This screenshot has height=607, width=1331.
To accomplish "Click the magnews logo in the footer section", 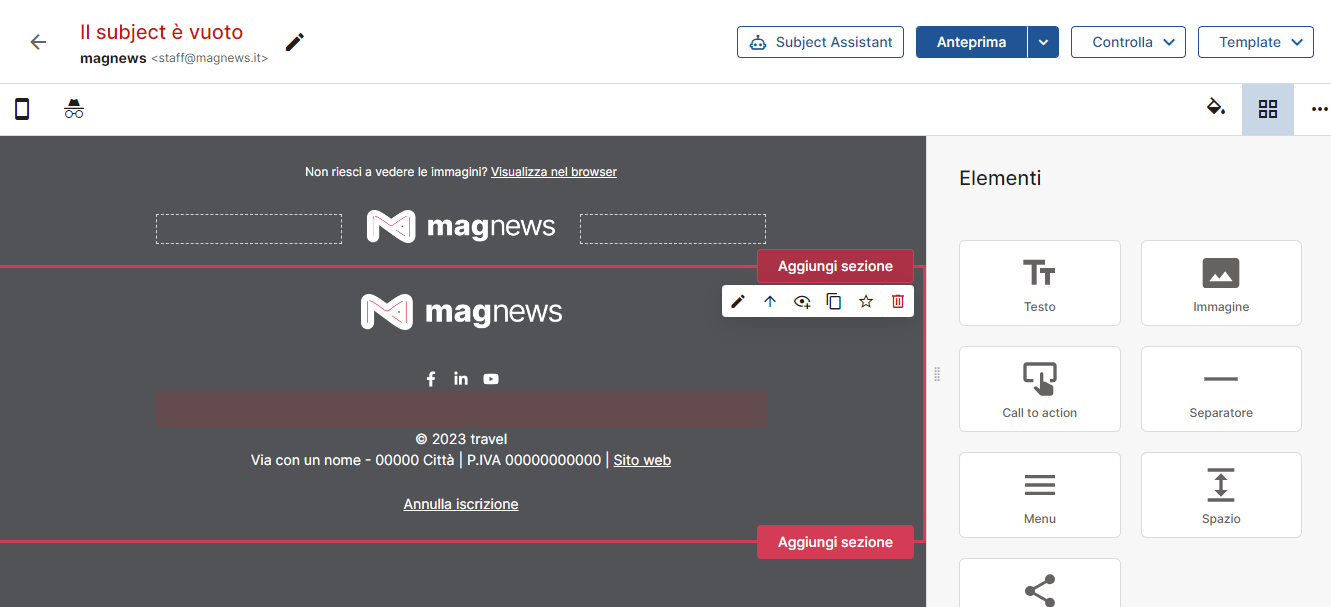I will 461,312.
